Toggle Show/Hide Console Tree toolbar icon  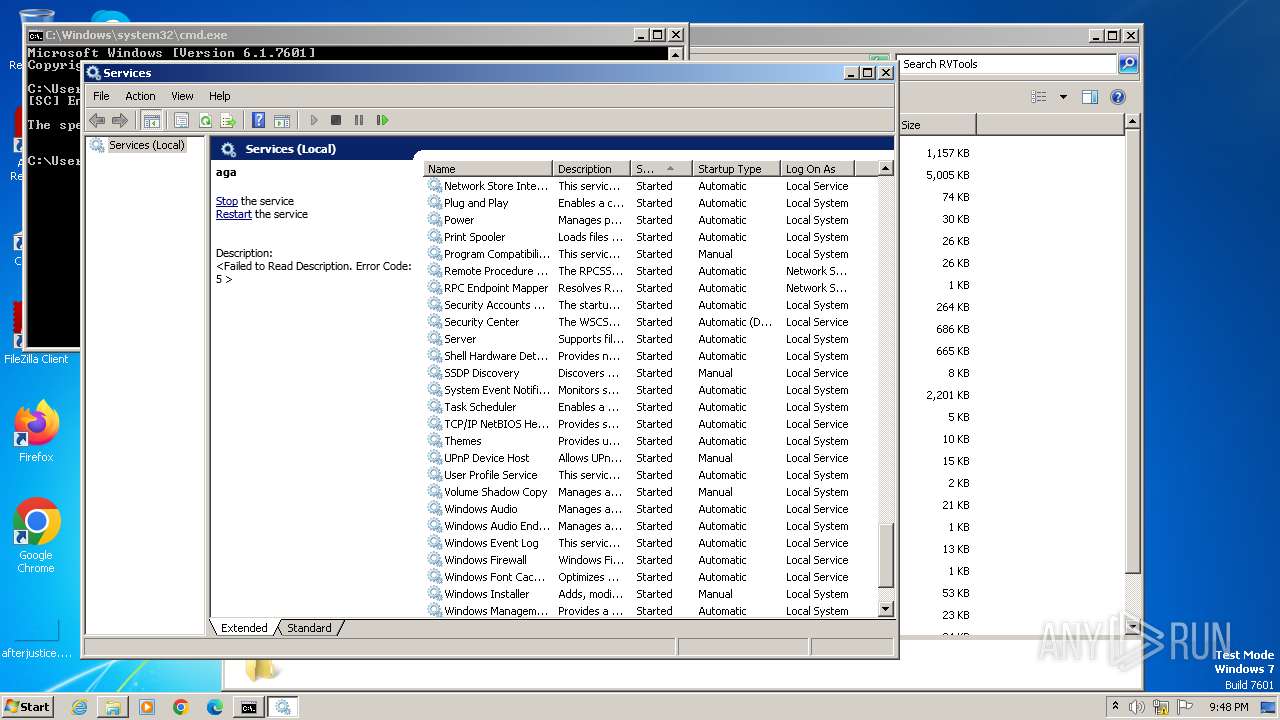click(x=151, y=120)
